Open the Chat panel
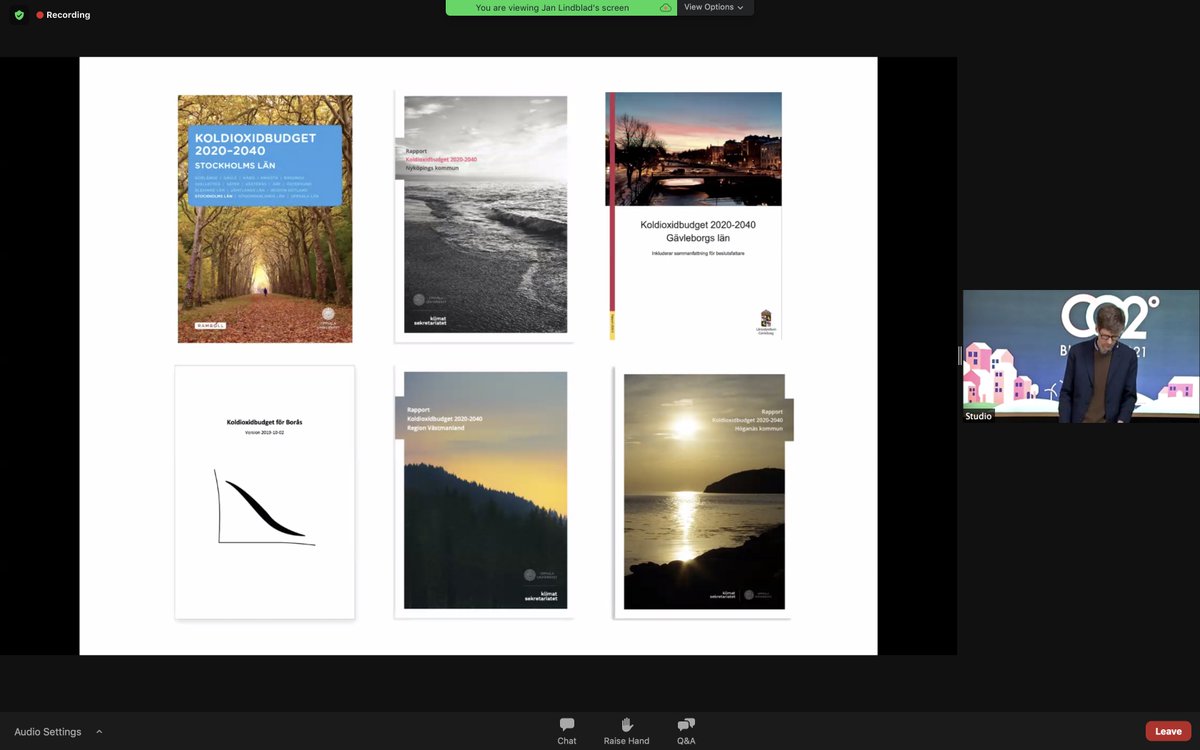The width and height of the screenshot is (1200, 750). pos(567,731)
